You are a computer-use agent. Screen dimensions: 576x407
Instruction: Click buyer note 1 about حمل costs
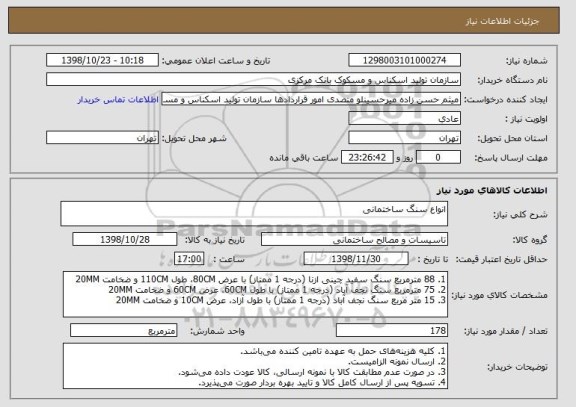[343, 351]
